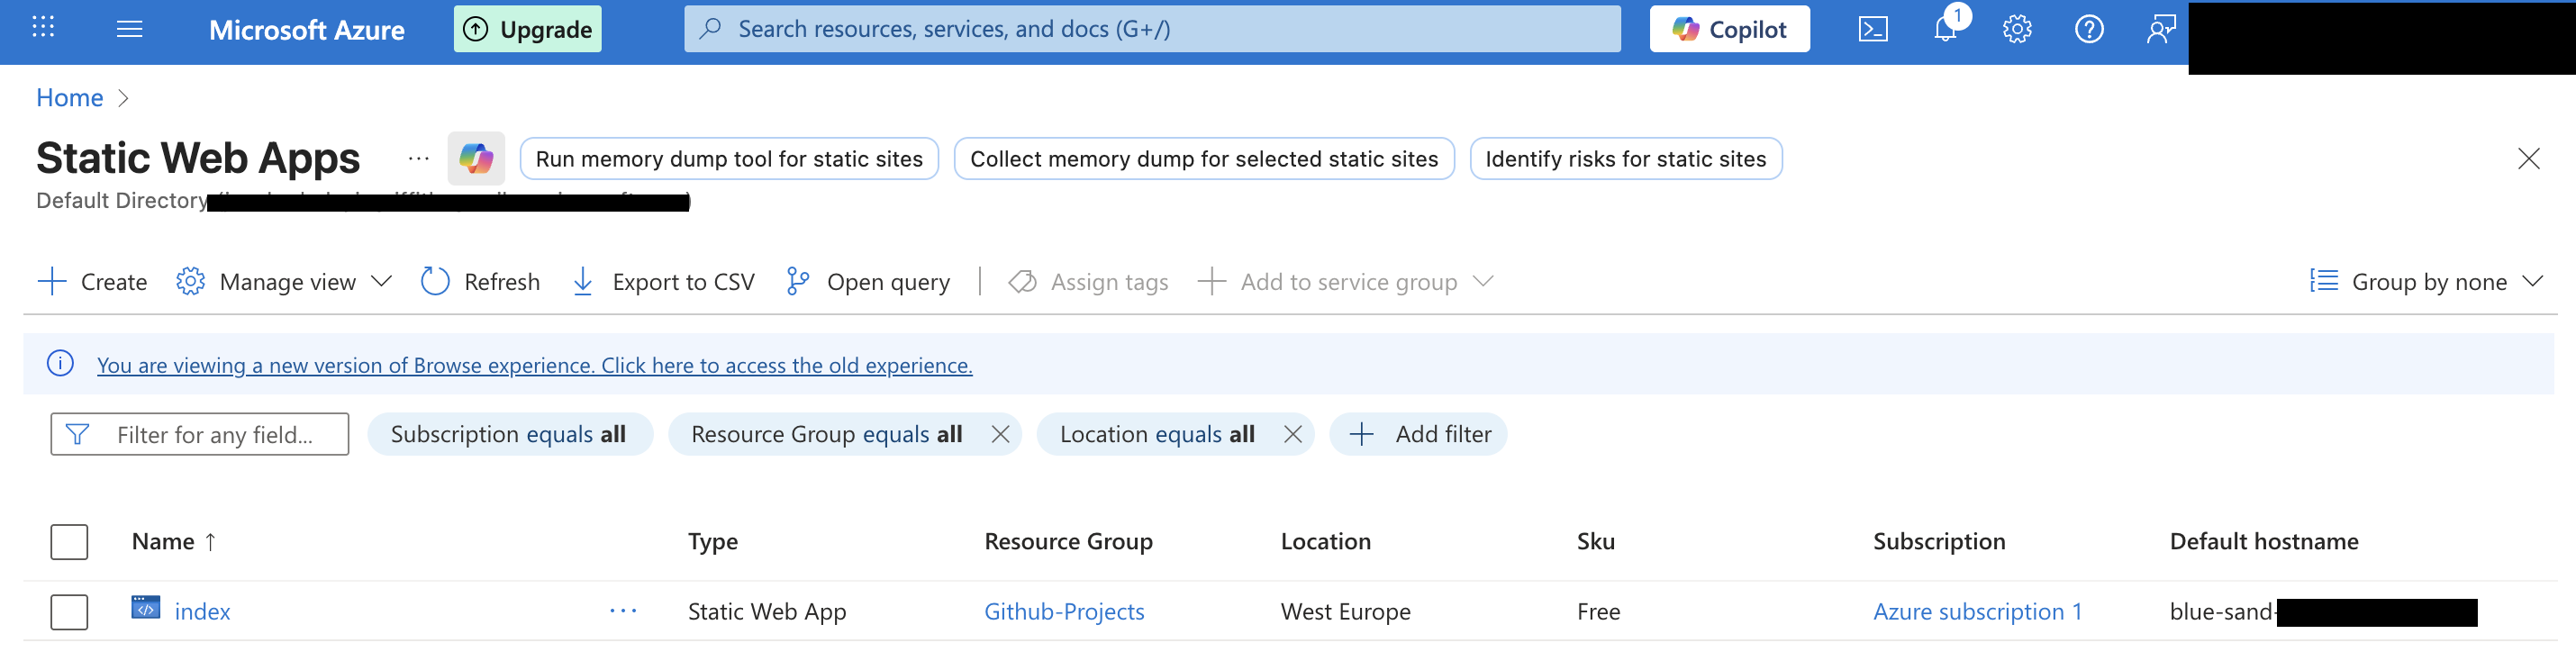
Task: Remove the Resource Group filter
Action: (x=1000, y=435)
